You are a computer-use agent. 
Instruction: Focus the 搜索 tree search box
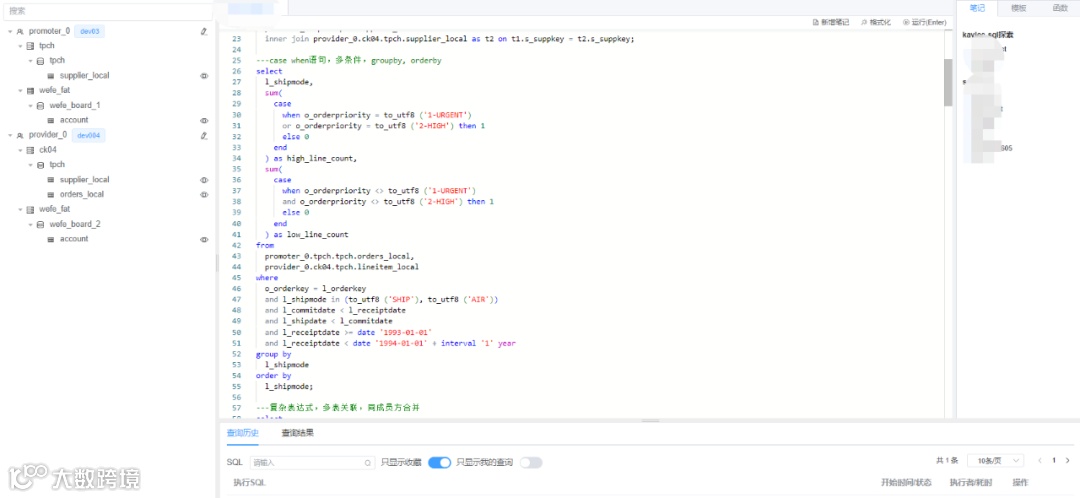pos(107,11)
